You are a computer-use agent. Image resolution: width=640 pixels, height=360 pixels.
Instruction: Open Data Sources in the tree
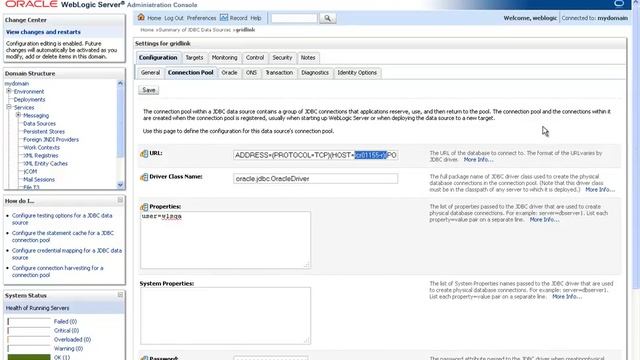coord(39,123)
